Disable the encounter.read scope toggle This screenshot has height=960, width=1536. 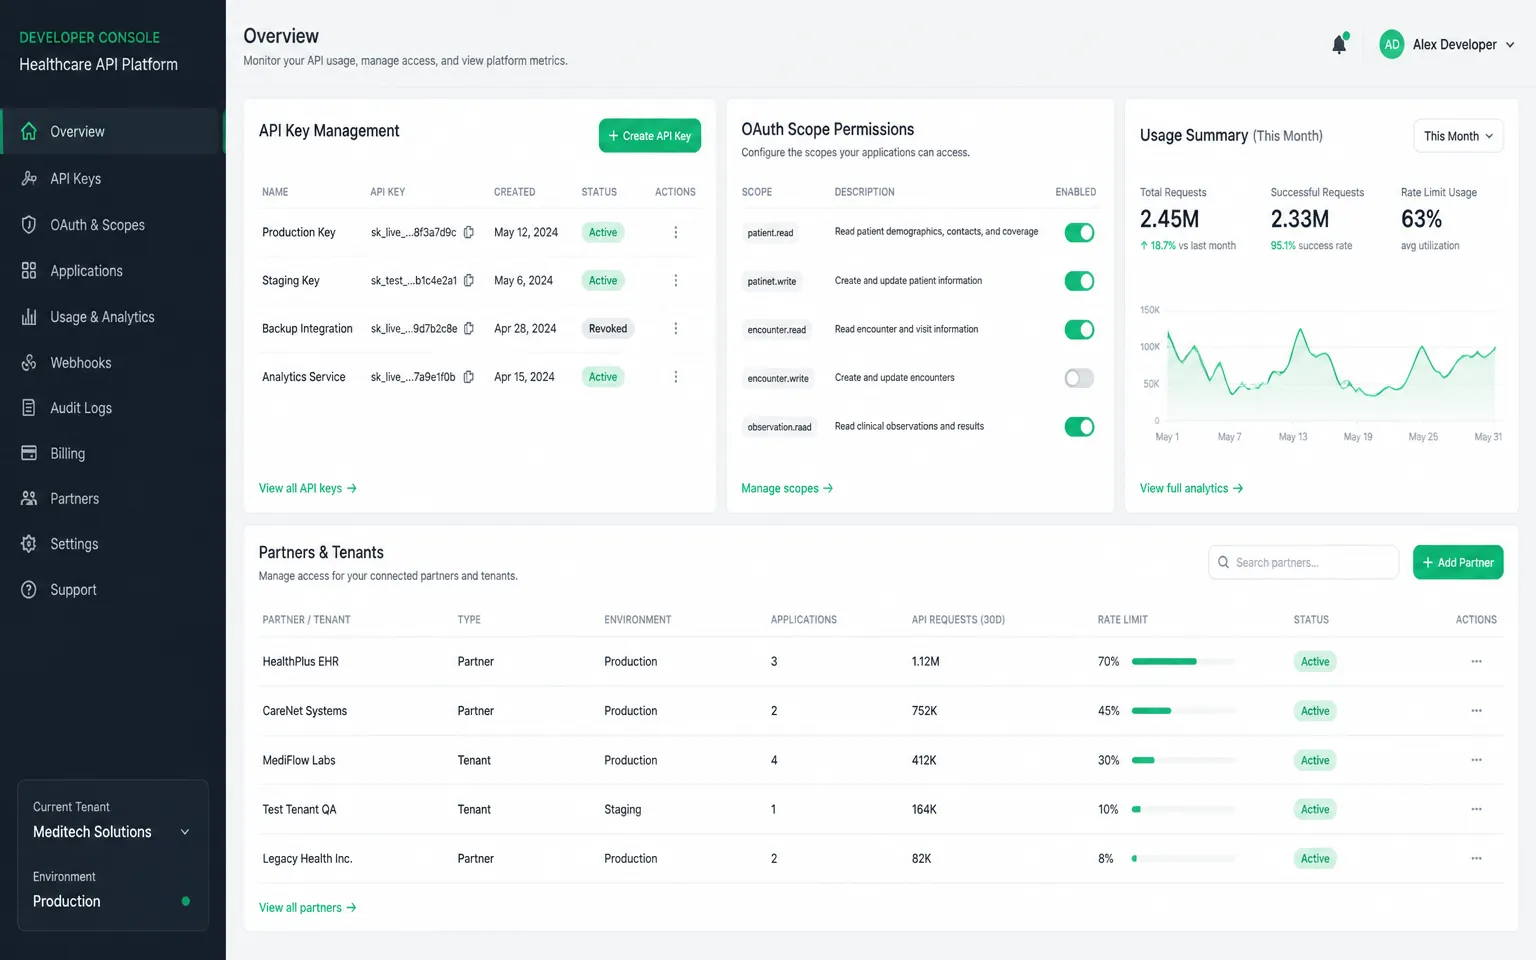coord(1079,329)
